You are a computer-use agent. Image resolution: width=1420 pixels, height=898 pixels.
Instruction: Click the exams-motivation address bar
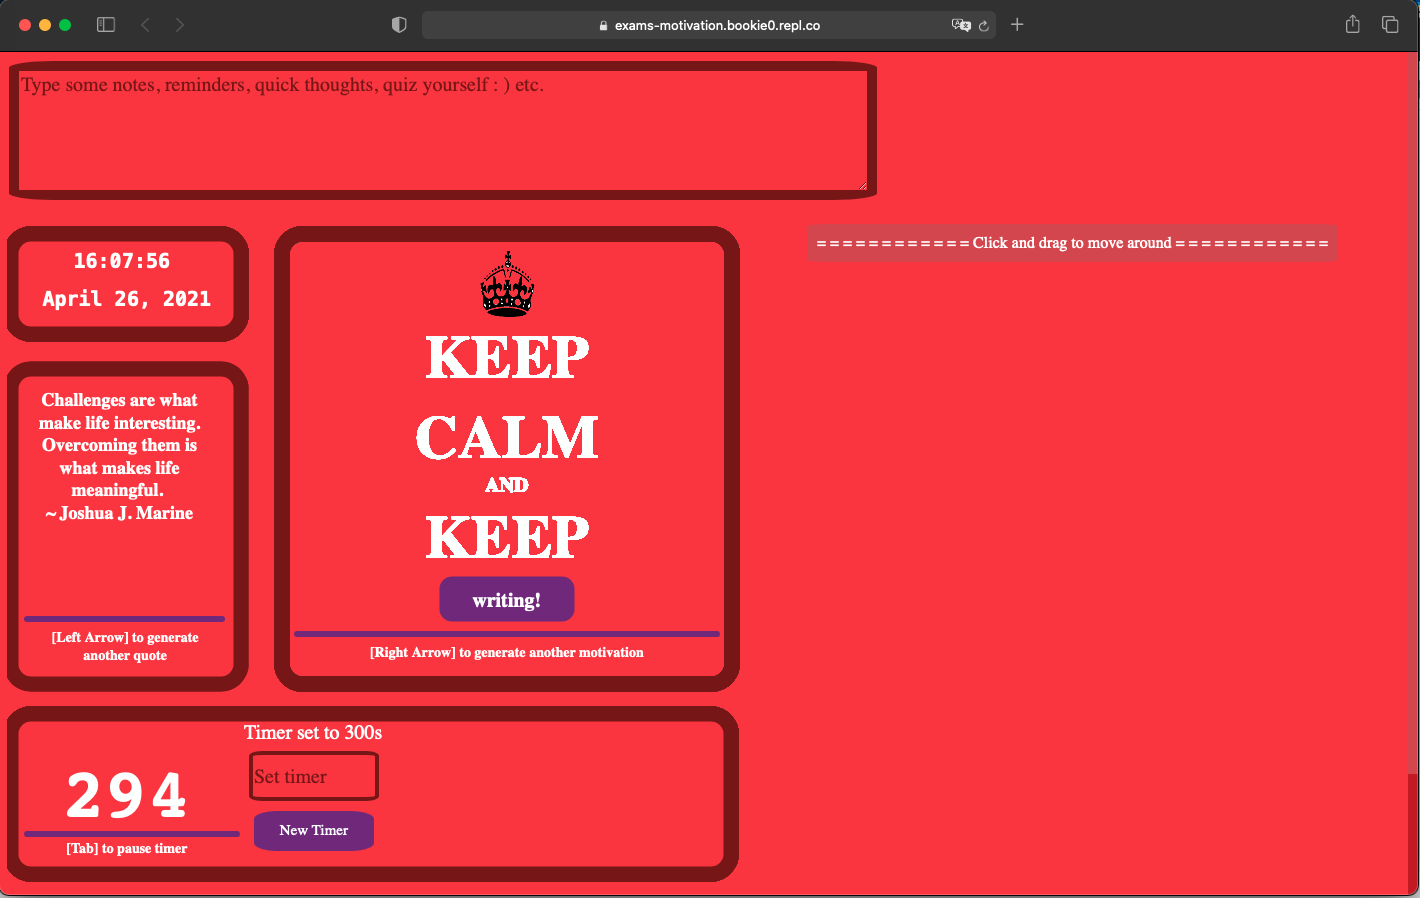click(710, 25)
